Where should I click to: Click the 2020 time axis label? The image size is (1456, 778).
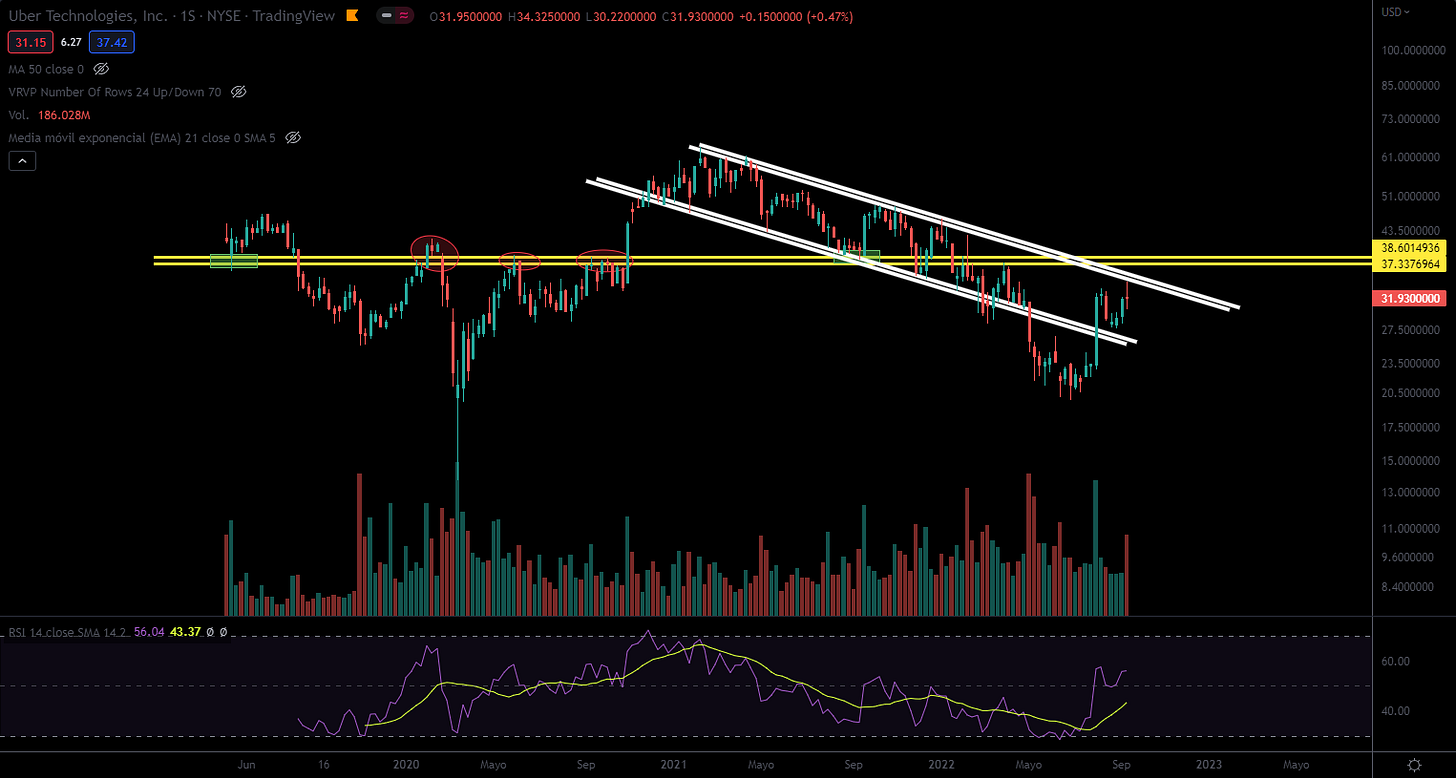pyautogui.click(x=405, y=764)
